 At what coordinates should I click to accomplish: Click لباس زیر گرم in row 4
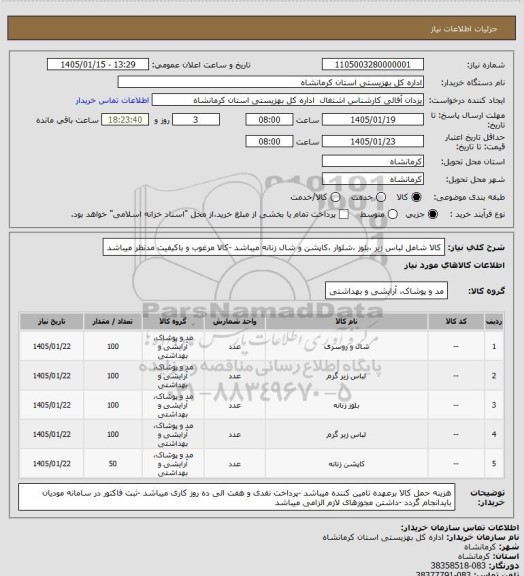[x=346, y=435]
